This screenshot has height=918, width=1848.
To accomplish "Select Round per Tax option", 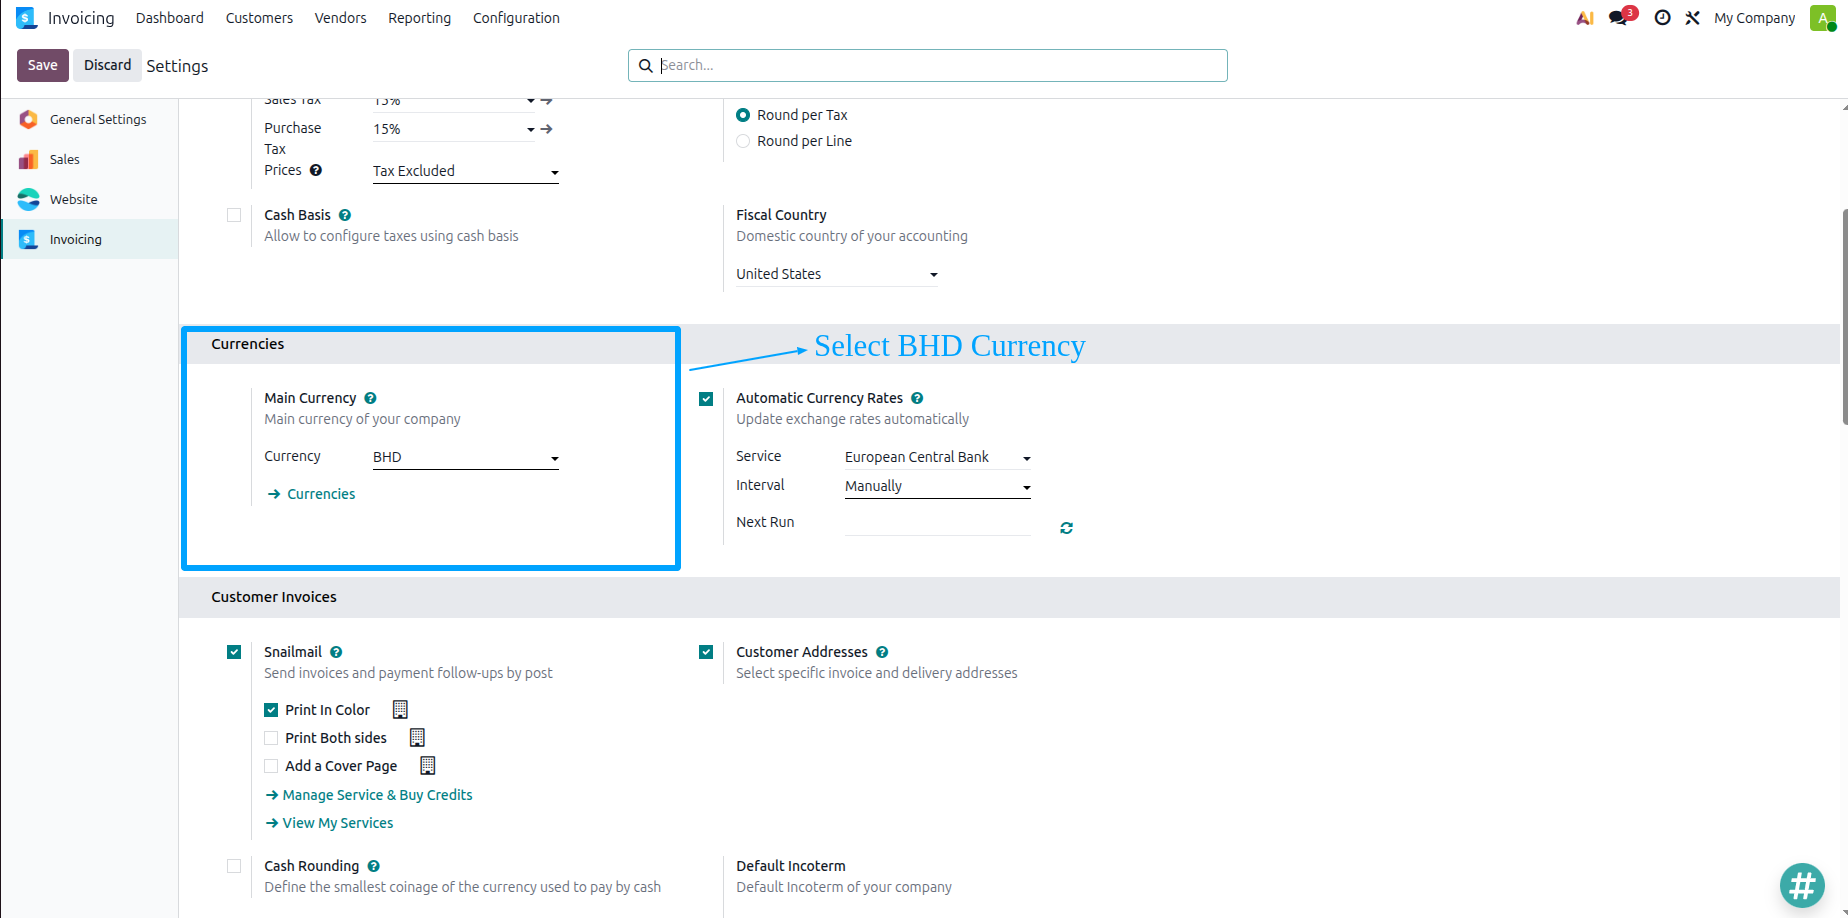I will click(743, 115).
